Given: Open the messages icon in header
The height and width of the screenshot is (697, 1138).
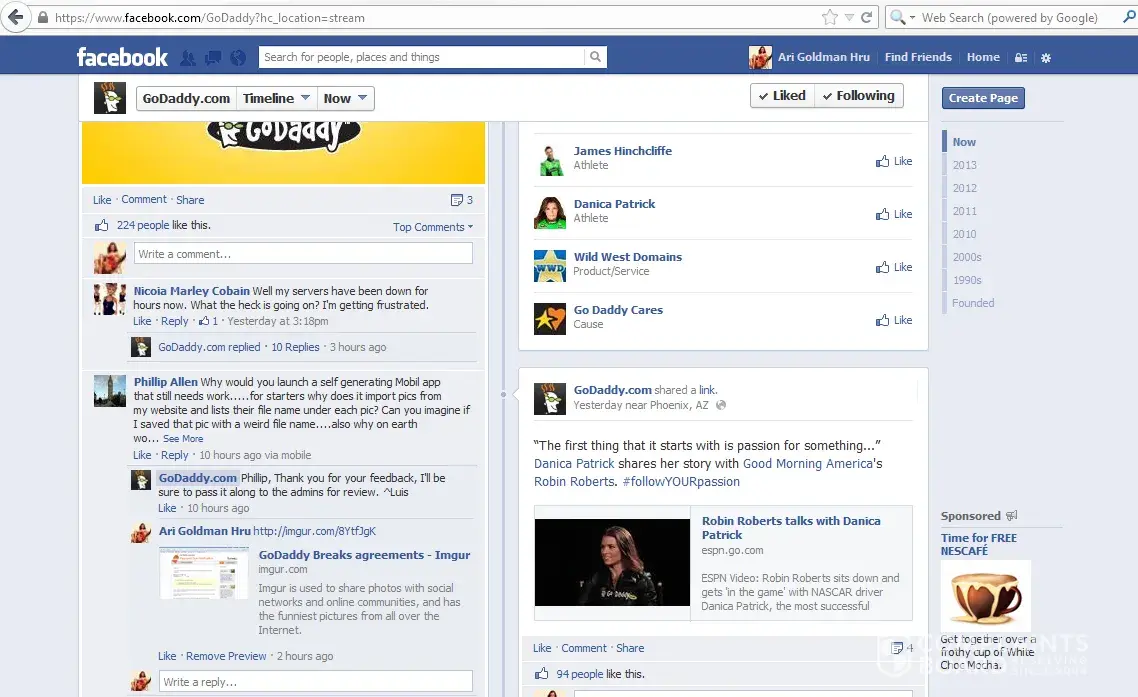Looking at the screenshot, I should click(212, 58).
